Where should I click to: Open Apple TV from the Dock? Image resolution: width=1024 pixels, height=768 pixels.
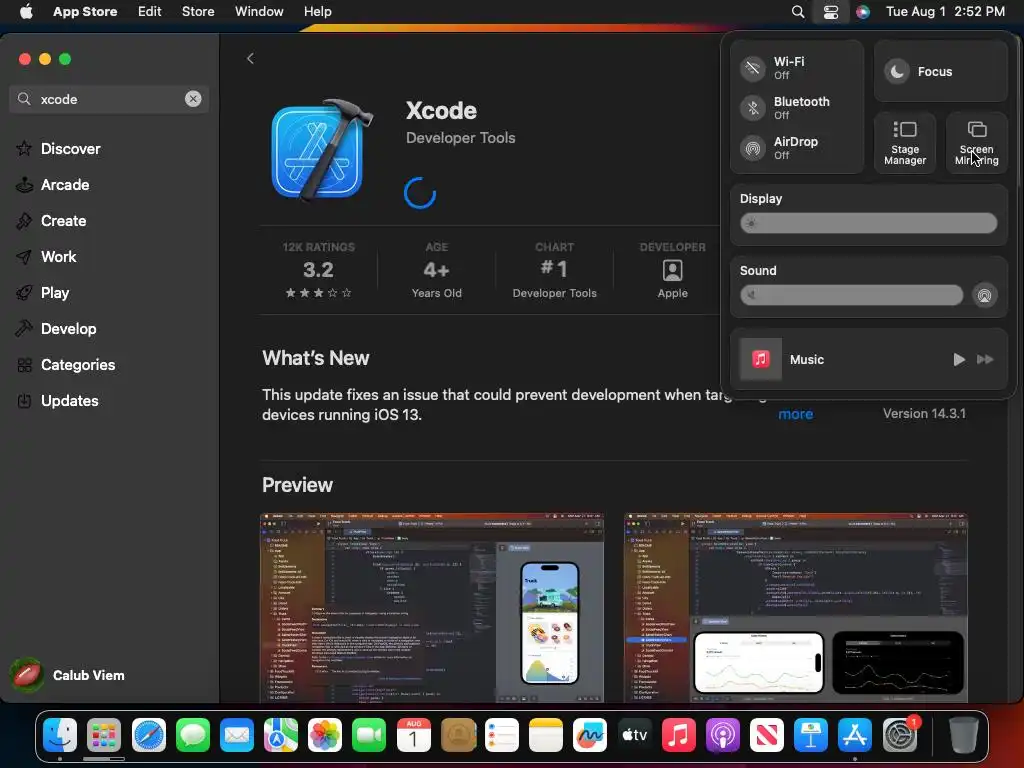[x=634, y=735]
